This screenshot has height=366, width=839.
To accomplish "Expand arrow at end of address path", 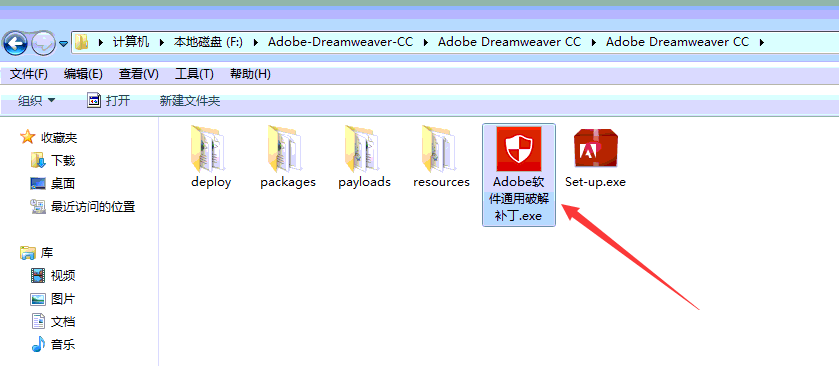I will click(762, 42).
